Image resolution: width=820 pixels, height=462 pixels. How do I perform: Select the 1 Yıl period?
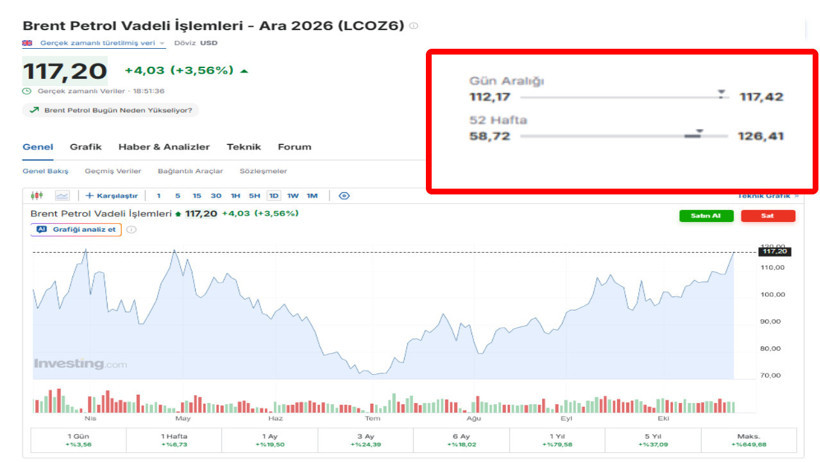[x=557, y=440]
